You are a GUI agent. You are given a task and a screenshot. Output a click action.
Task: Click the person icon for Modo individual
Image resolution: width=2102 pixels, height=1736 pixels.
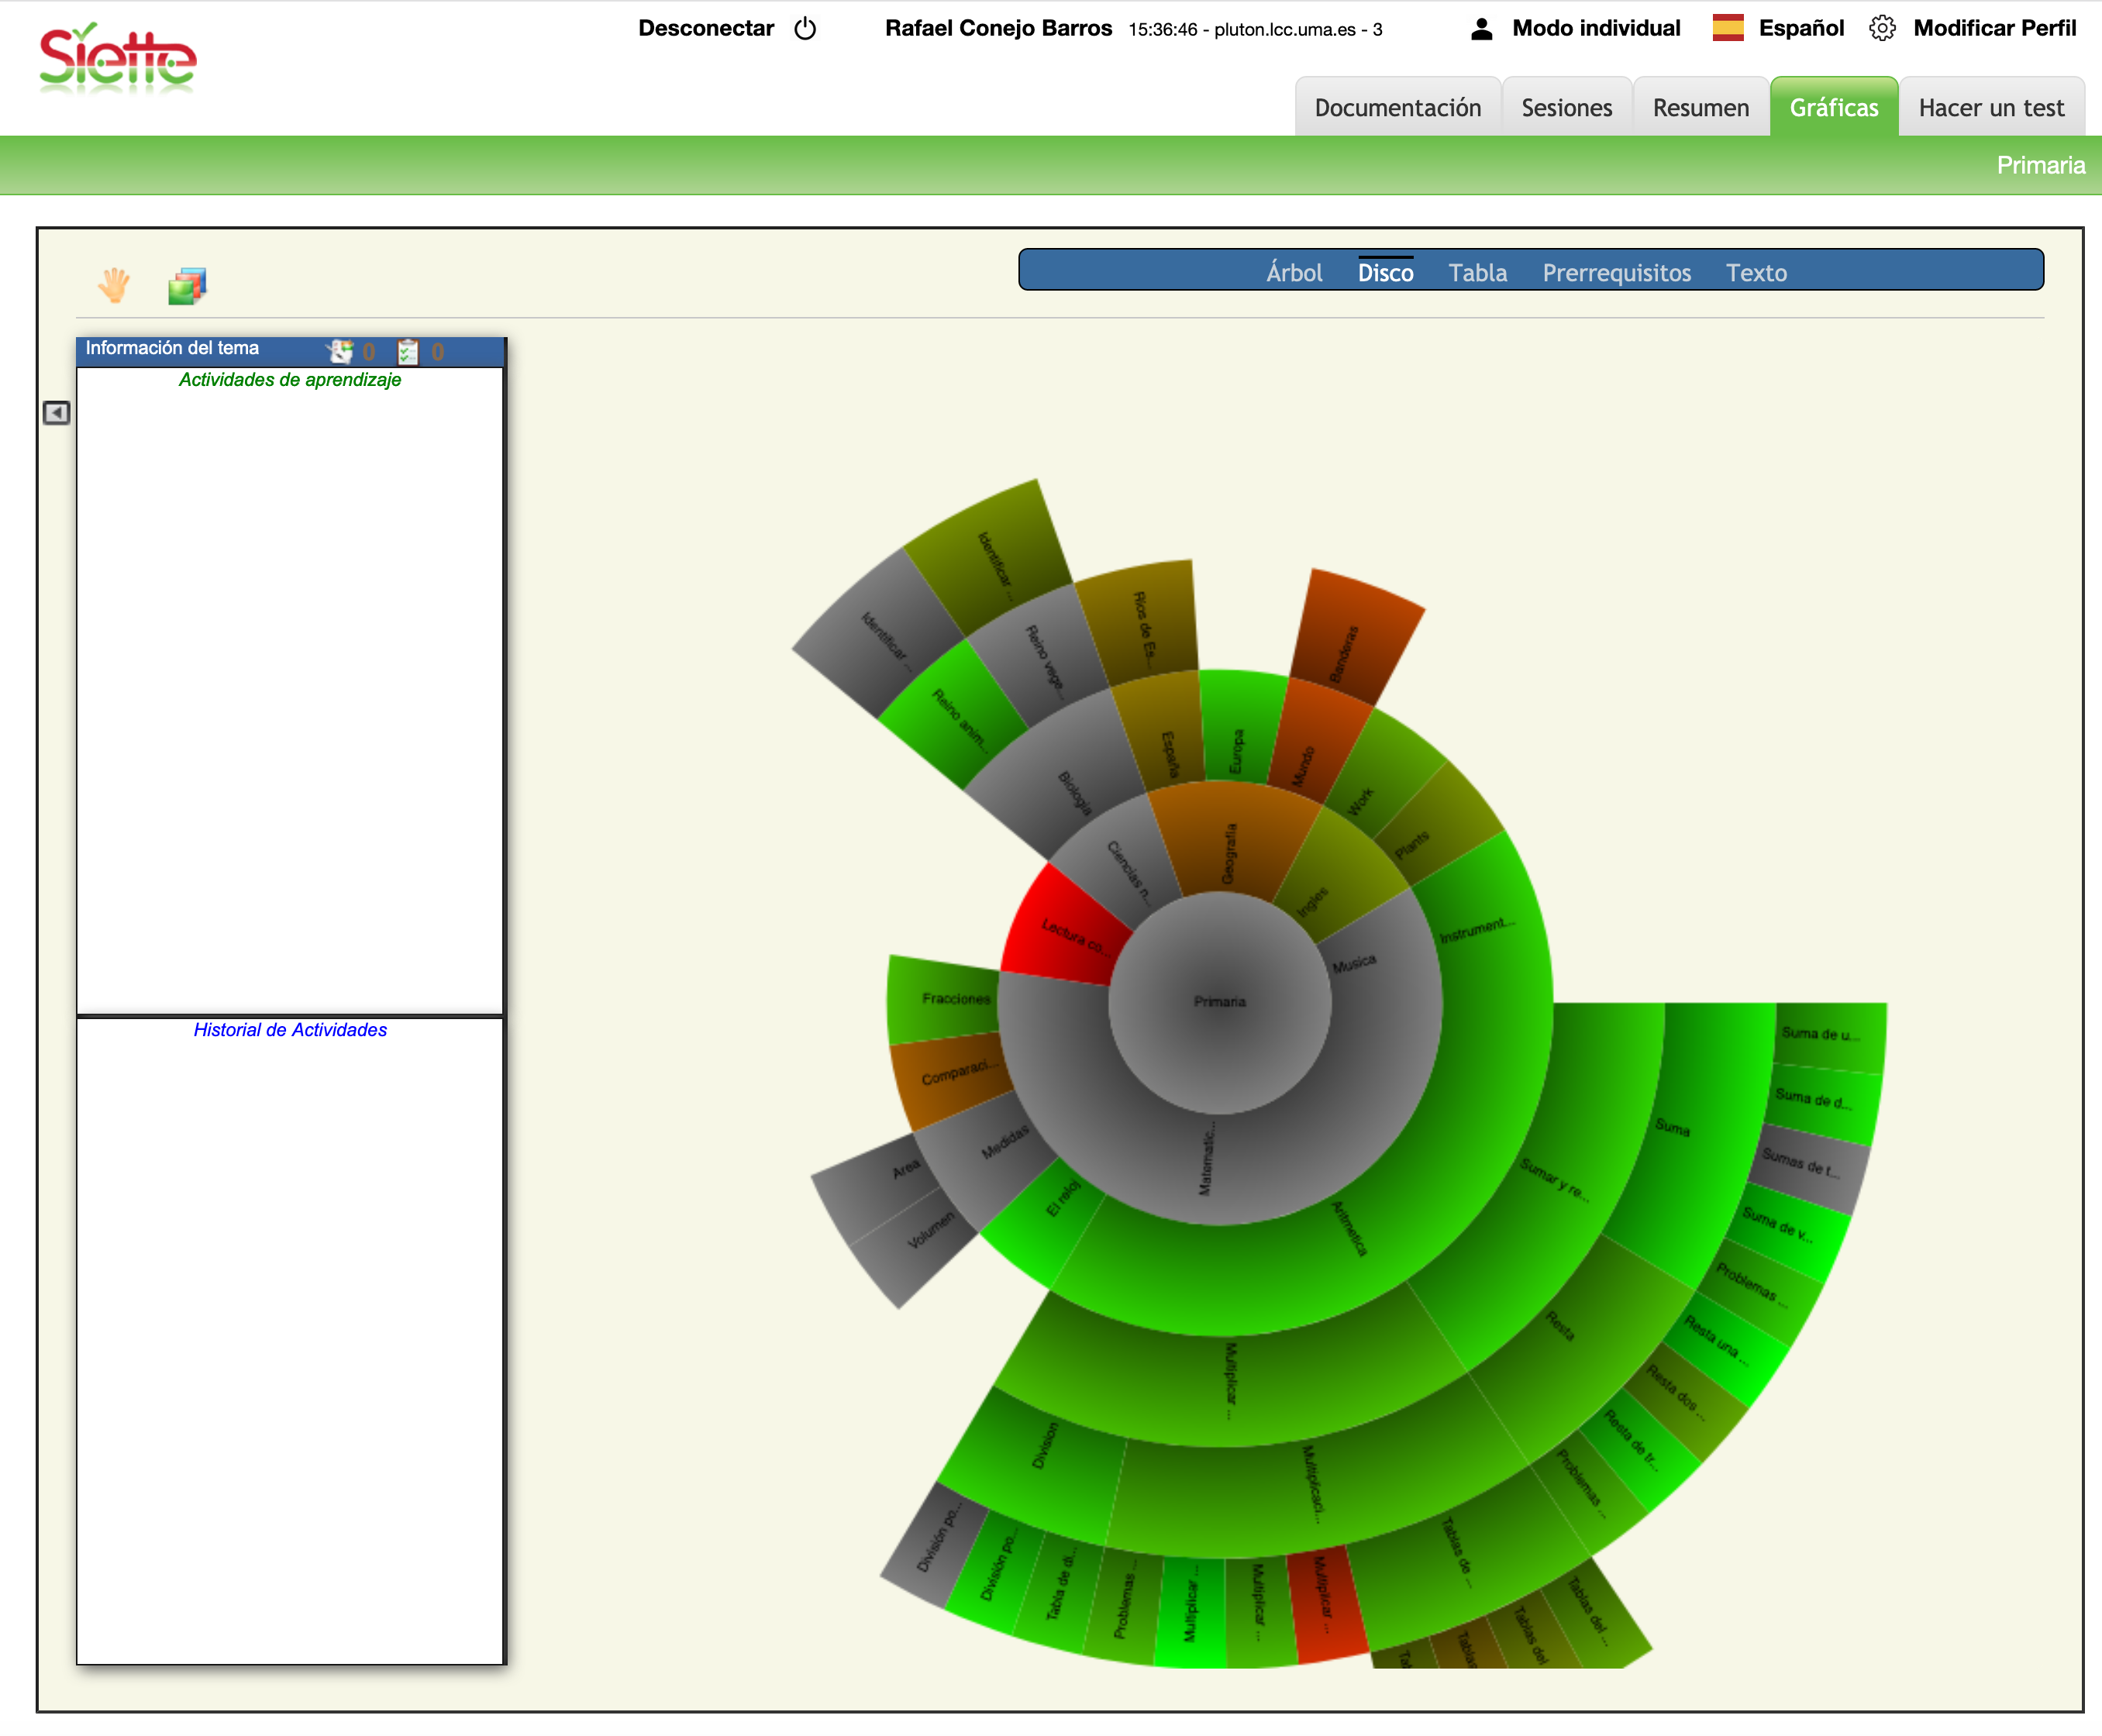click(1481, 29)
